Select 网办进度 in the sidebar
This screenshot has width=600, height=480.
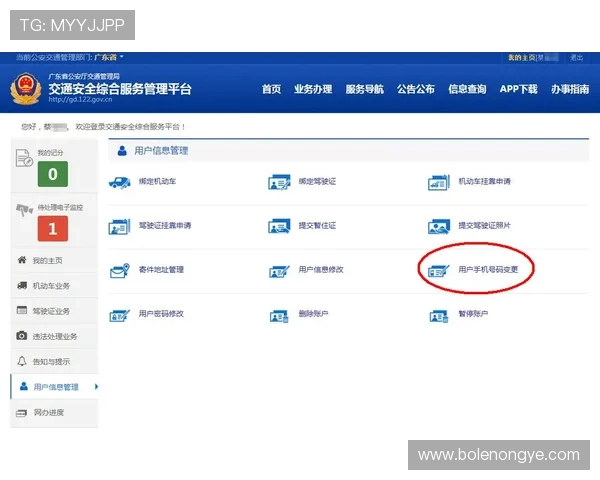pyautogui.click(x=54, y=413)
